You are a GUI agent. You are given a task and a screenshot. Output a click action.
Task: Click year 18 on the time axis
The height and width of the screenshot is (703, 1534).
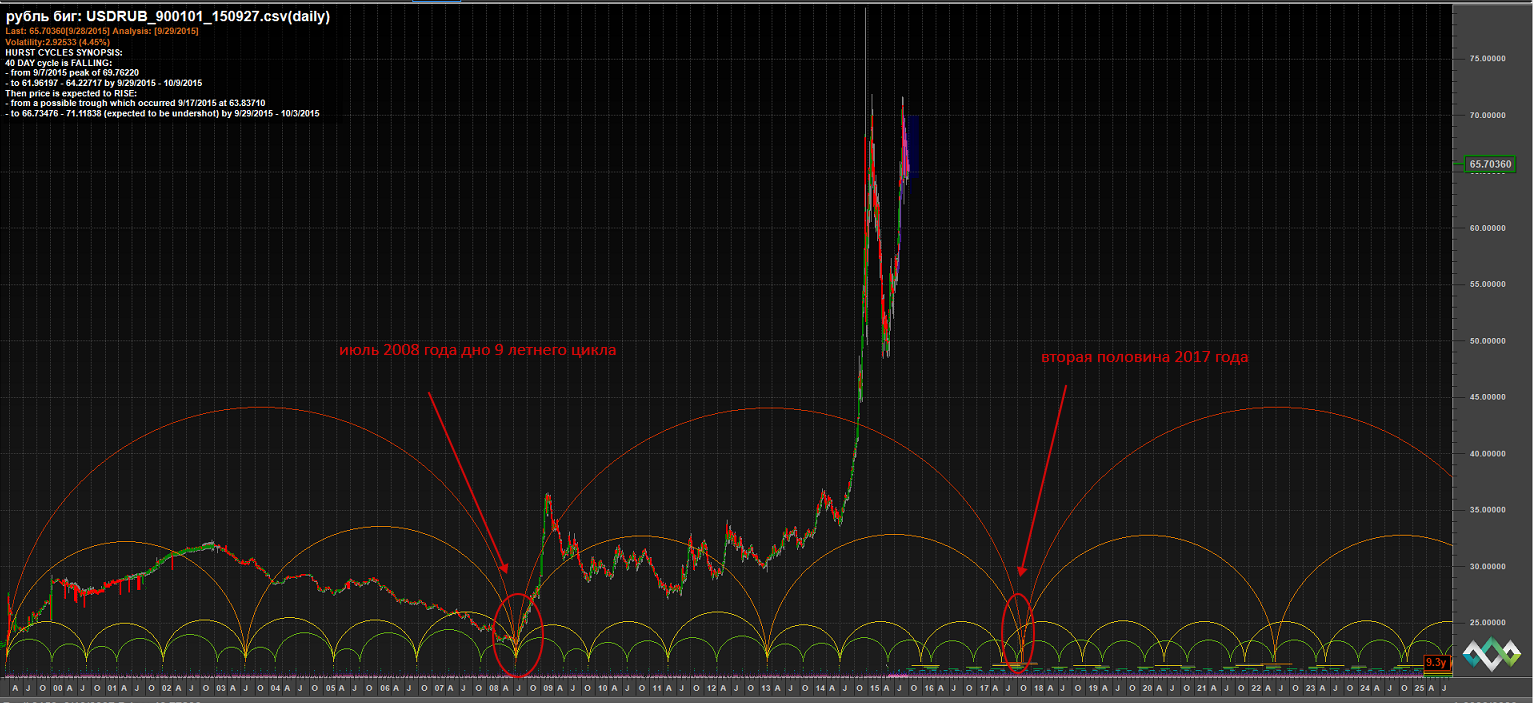click(1038, 689)
